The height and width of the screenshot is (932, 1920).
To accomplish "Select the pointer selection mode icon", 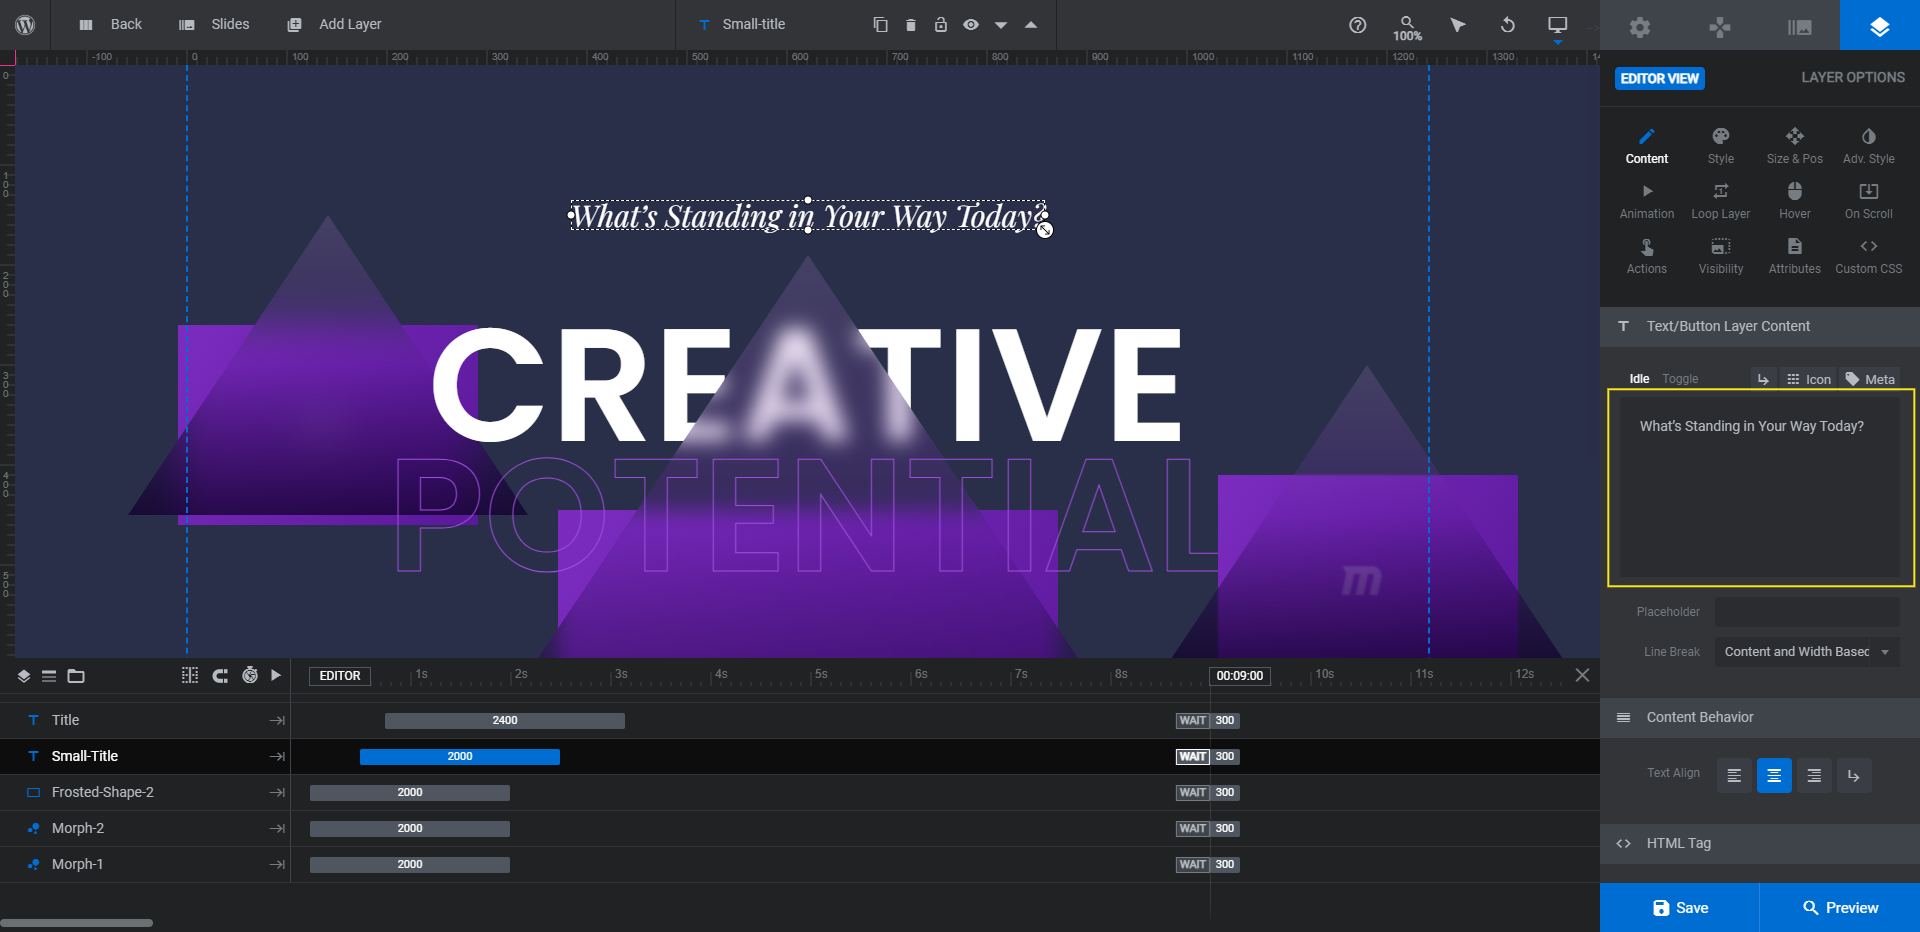I will (1458, 25).
